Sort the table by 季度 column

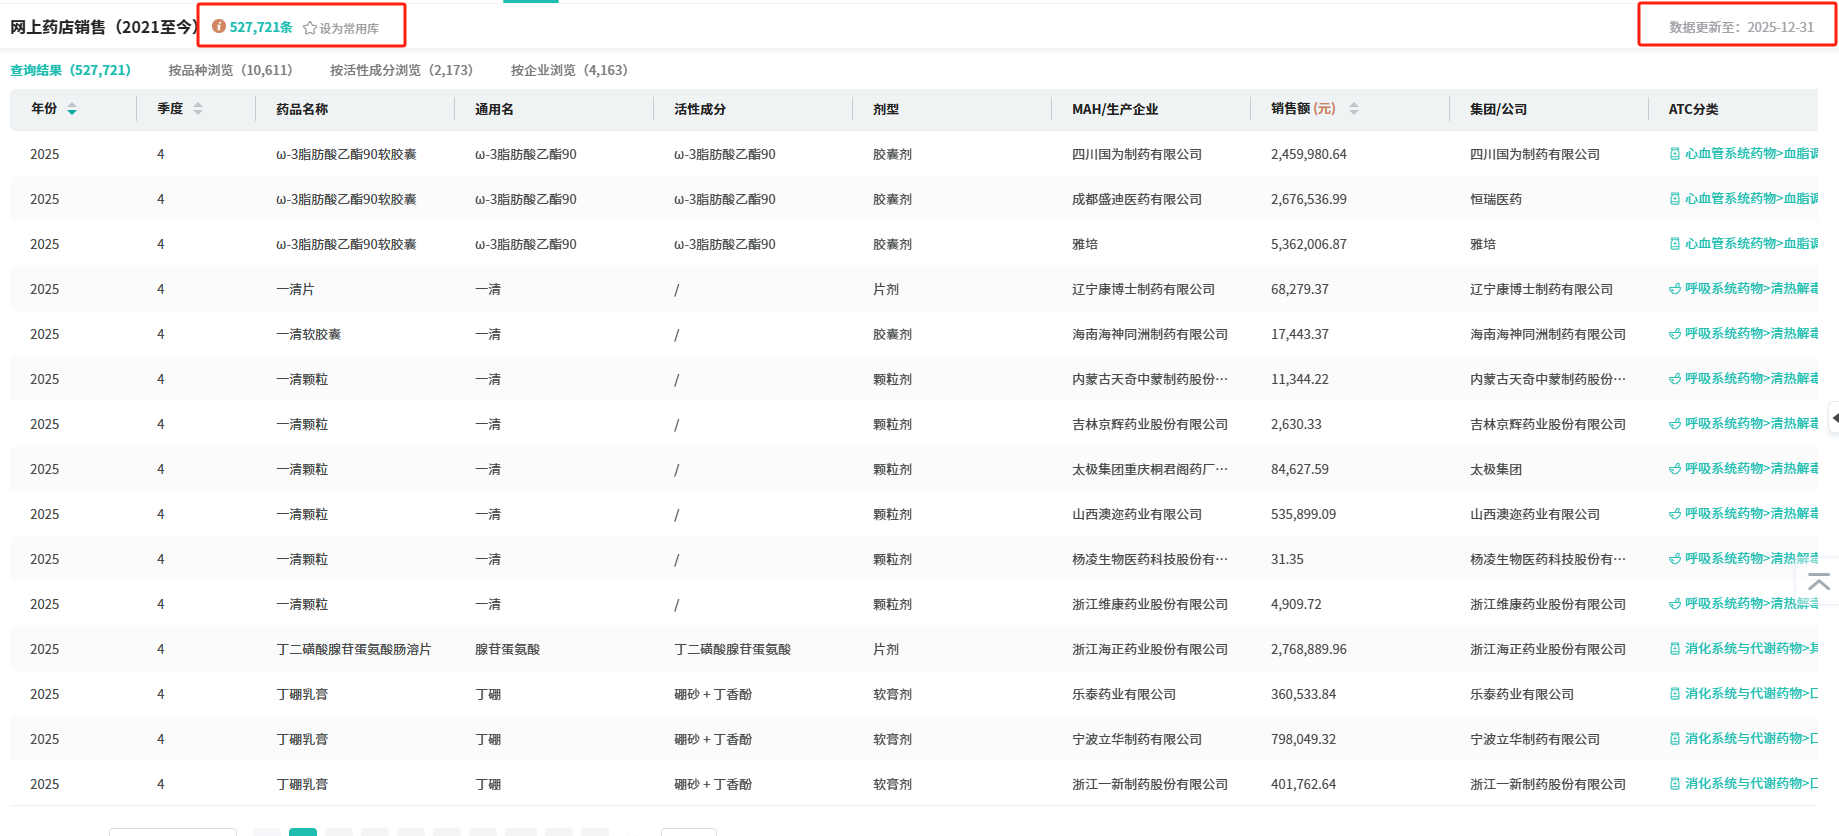click(x=198, y=109)
